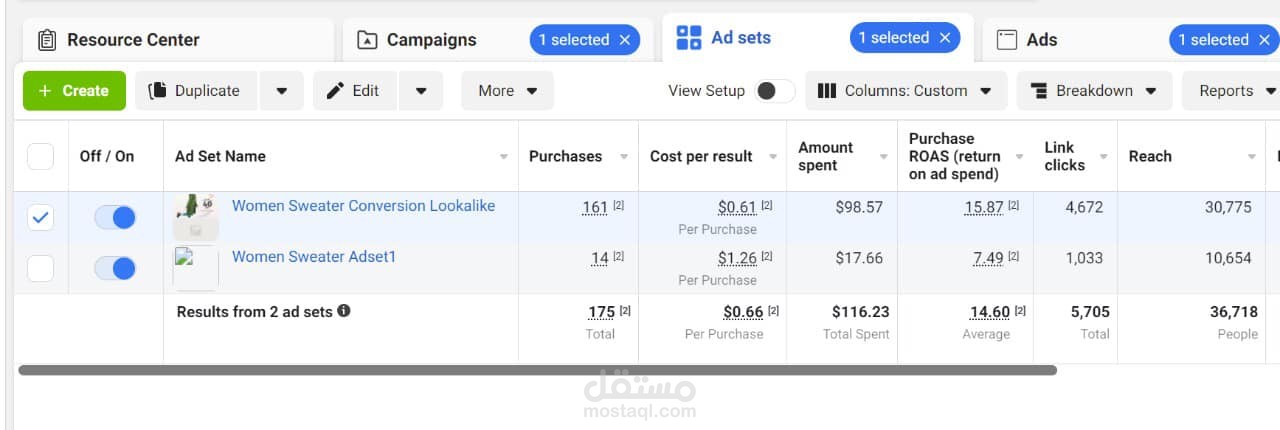This screenshot has height=430, width=1280.
Task: Click the green Create button
Action: (x=74, y=91)
